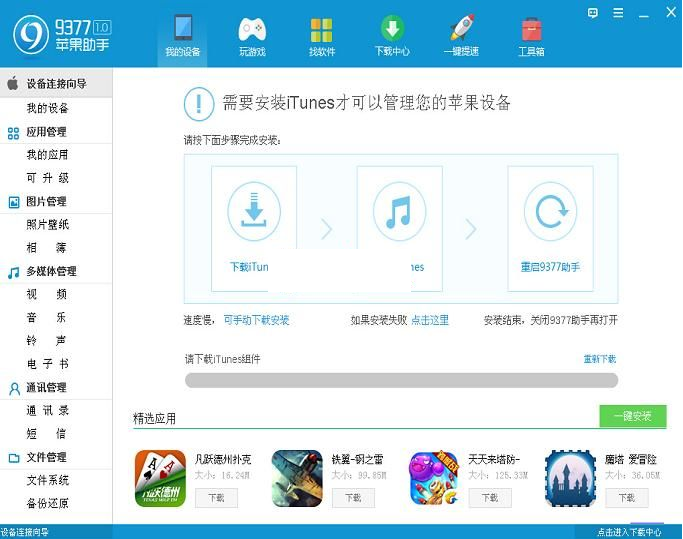
Task: Select the 我的设备 top tab
Action: [x=182, y=34]
